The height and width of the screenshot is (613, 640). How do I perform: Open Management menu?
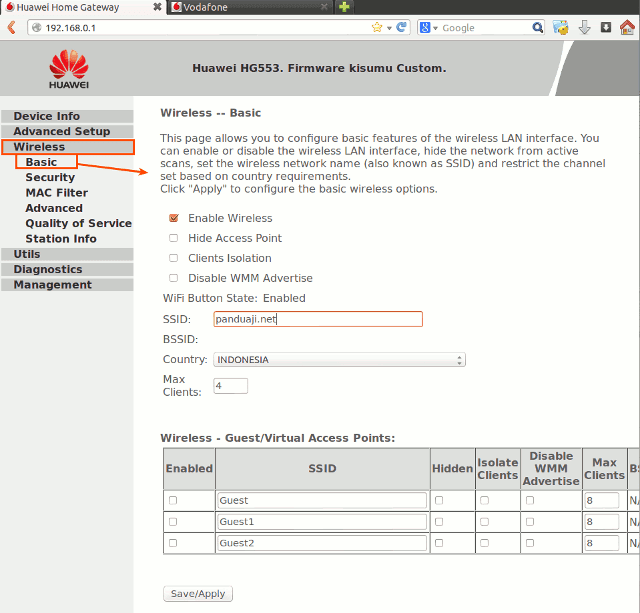(67, 285)
